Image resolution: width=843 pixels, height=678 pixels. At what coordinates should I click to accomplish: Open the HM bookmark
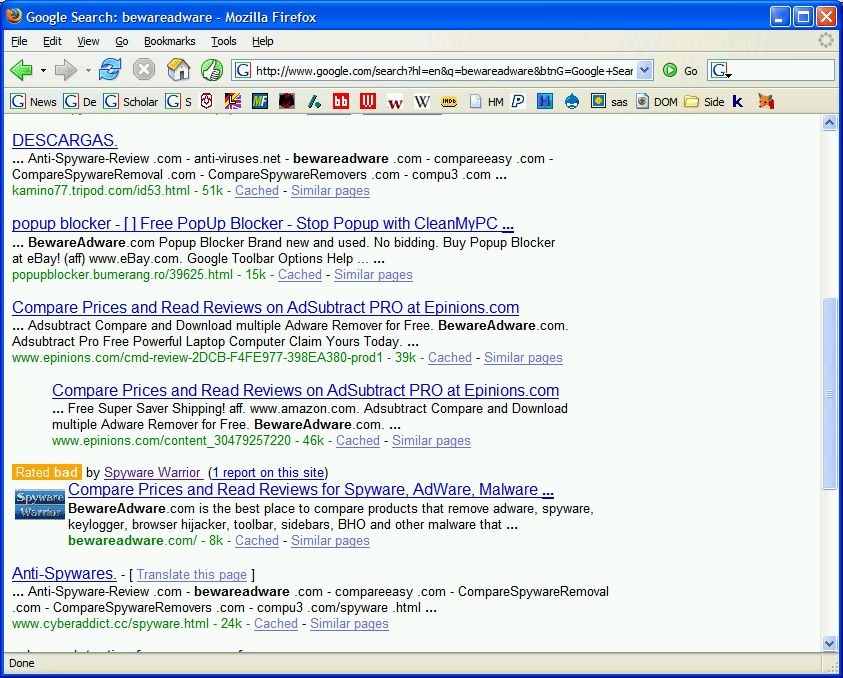(x=486, y=101)
